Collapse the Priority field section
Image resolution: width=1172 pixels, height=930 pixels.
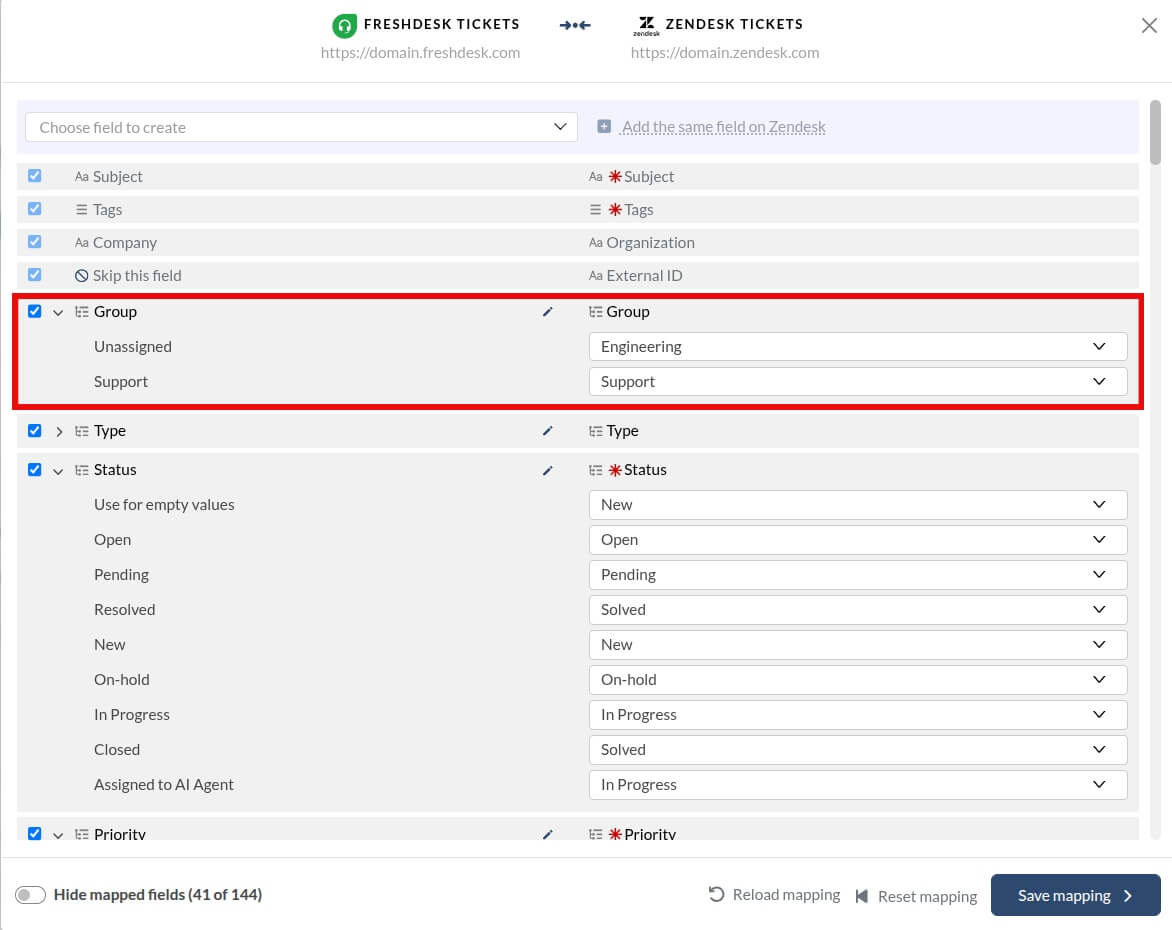[58, 835]
